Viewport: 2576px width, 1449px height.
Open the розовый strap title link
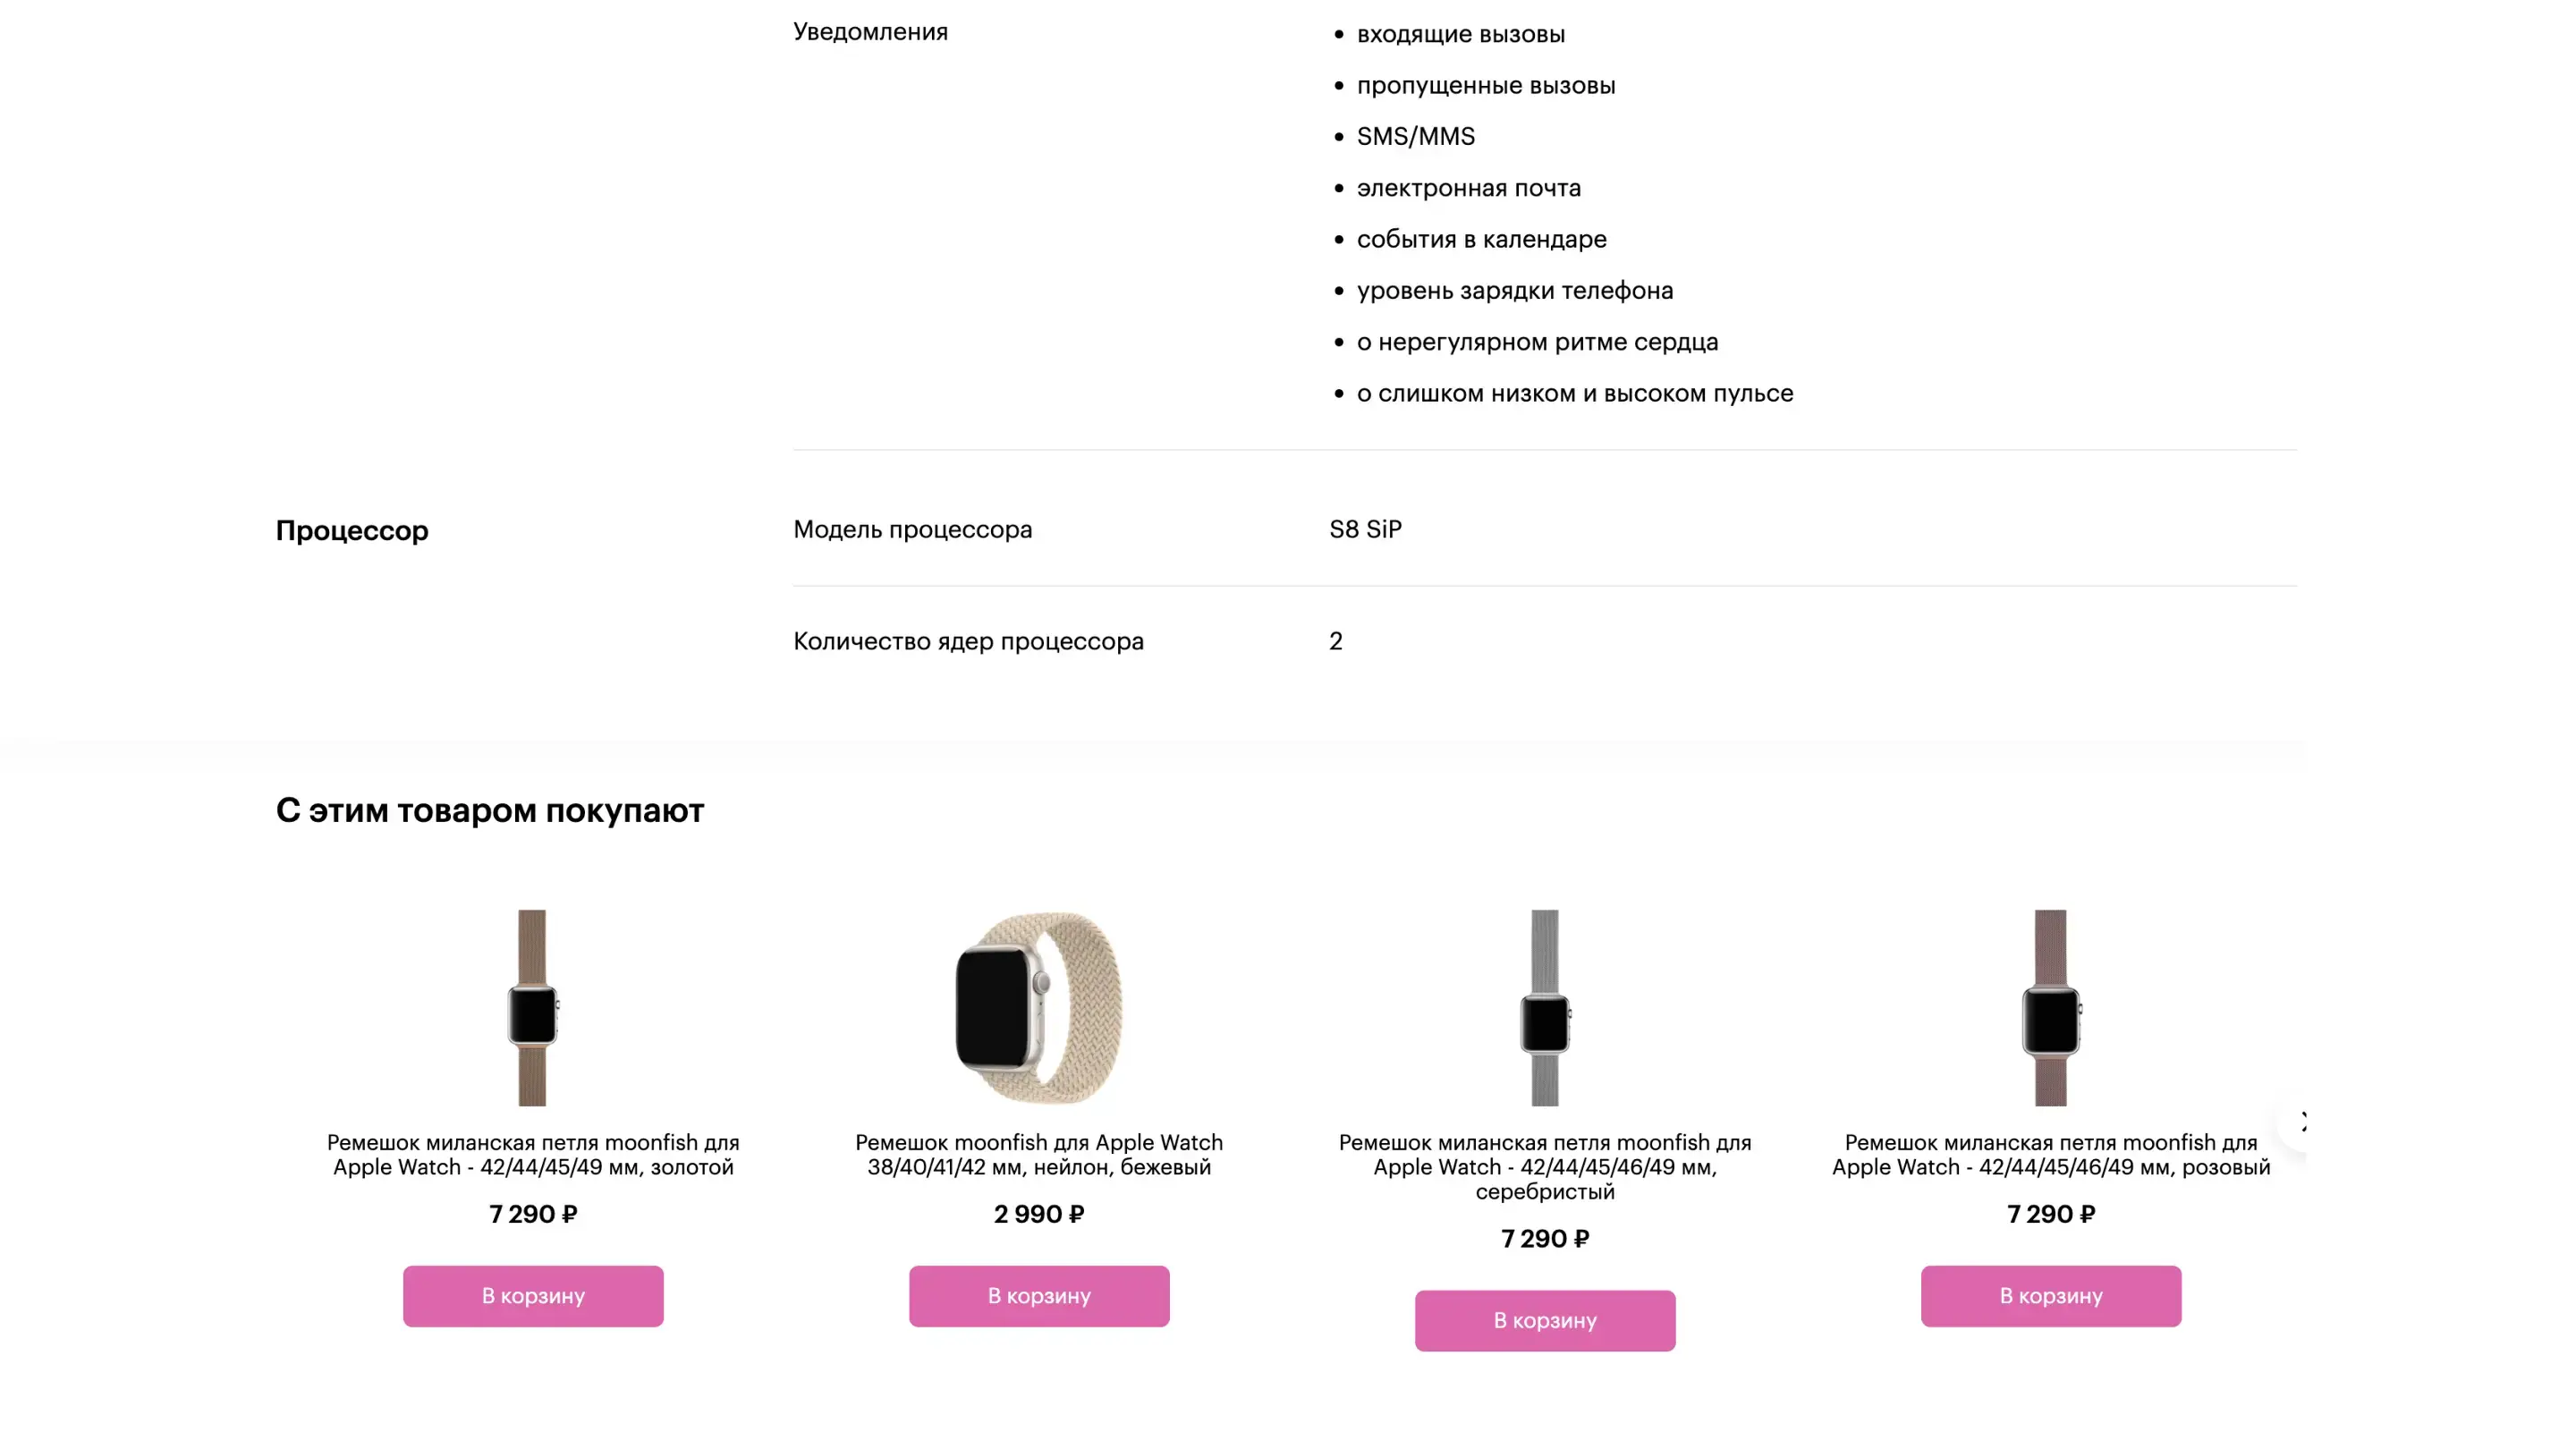(x=2051, y=1154)
